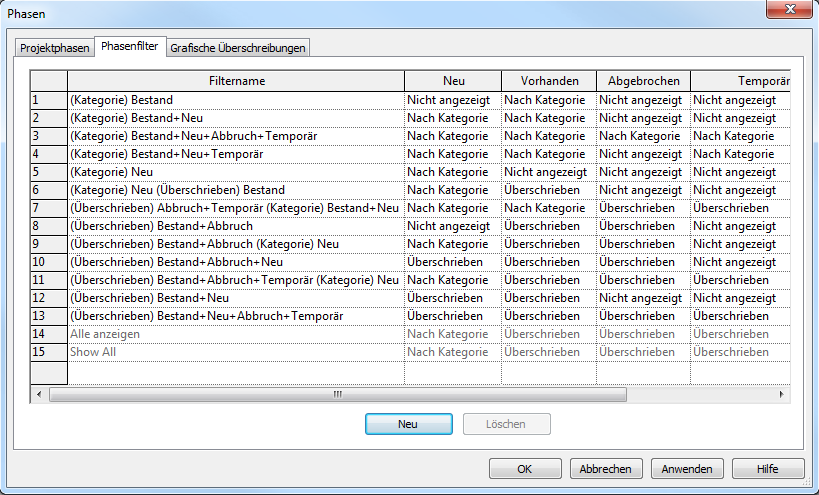Click the Abbrechen button

pyautogui.click(x=606, y=469)
